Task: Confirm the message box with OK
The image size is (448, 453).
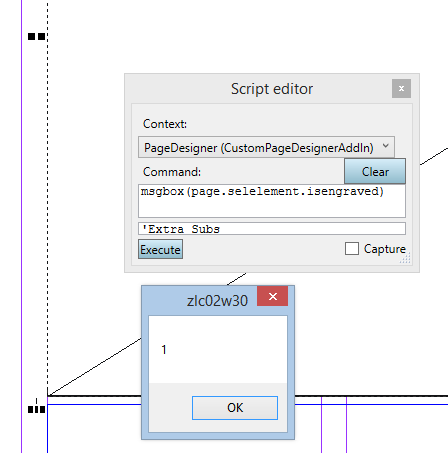Action: pos(235,408)
